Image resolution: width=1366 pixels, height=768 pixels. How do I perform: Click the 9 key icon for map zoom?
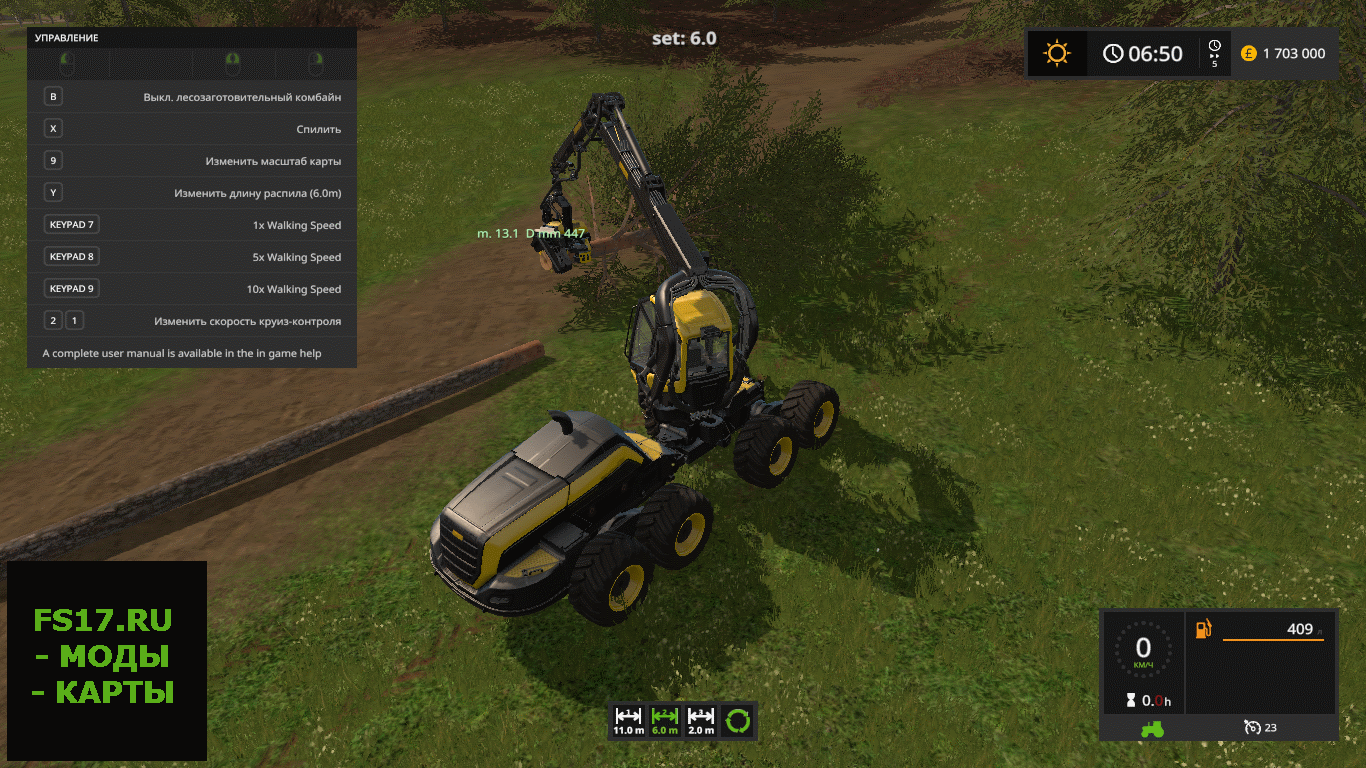(x=53, y=161)
